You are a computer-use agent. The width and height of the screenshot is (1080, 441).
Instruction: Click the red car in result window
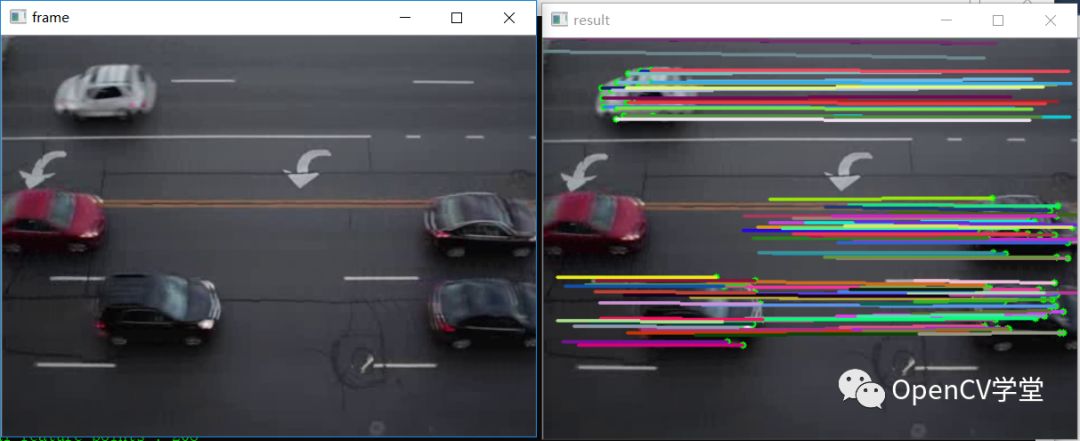pos(594,223)
